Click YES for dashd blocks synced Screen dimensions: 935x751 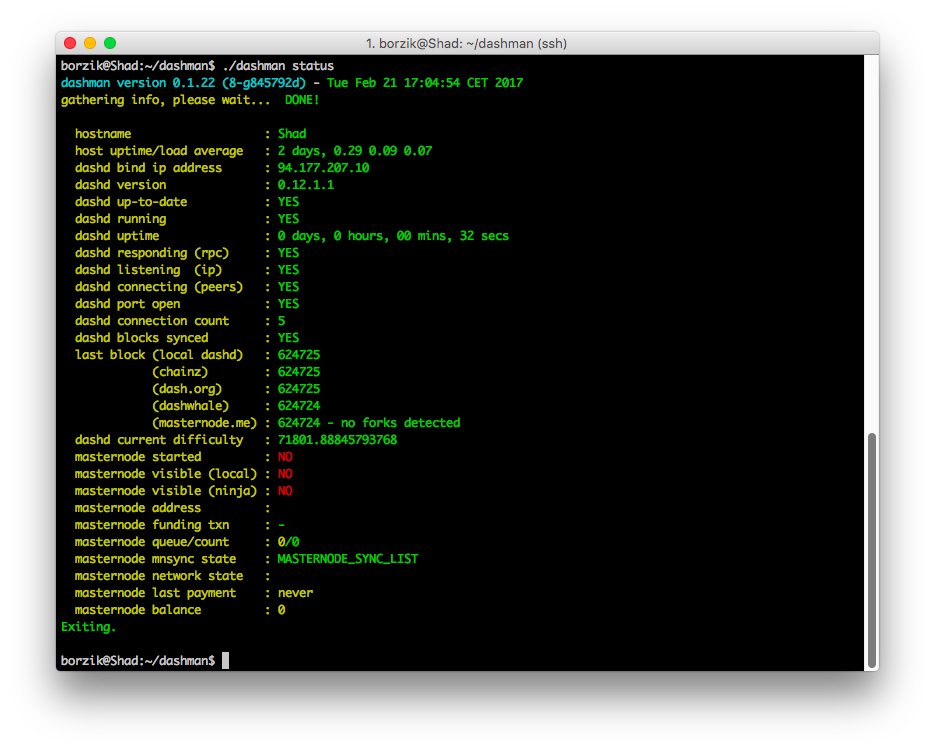click(289, 338)
